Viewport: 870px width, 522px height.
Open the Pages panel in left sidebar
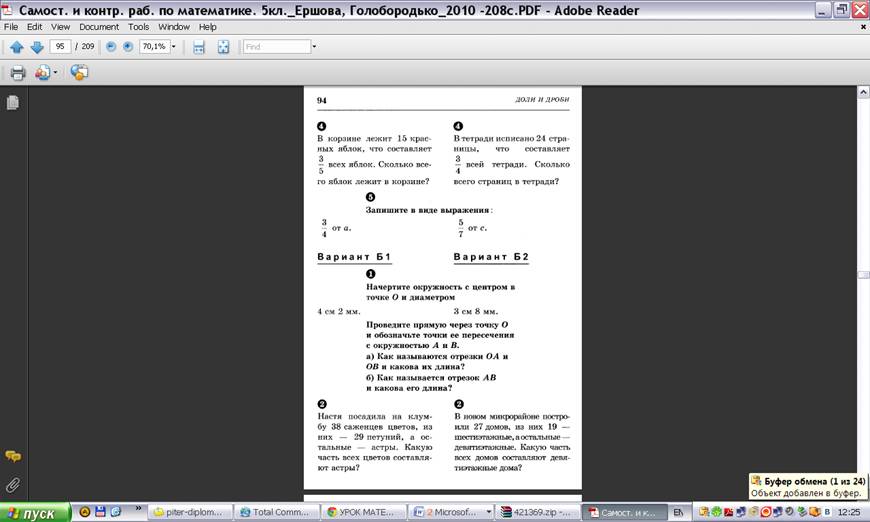(x=12, y=103)
